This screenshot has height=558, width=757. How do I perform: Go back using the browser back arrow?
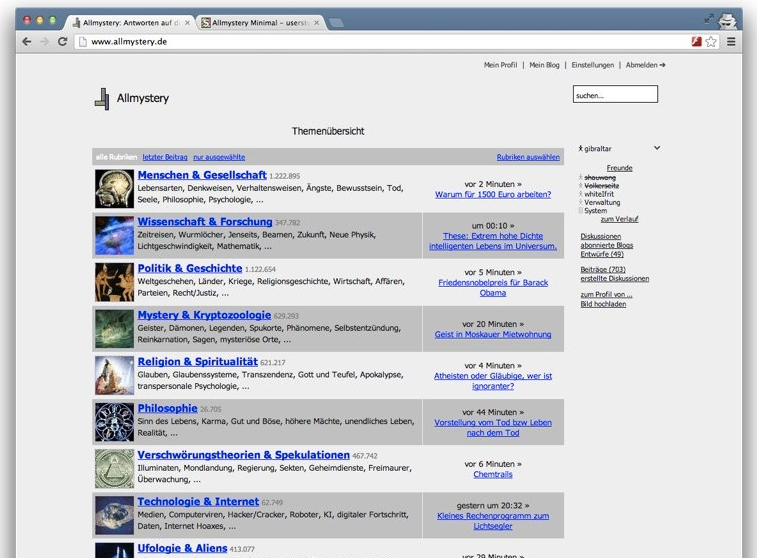[x=27, y=42]
